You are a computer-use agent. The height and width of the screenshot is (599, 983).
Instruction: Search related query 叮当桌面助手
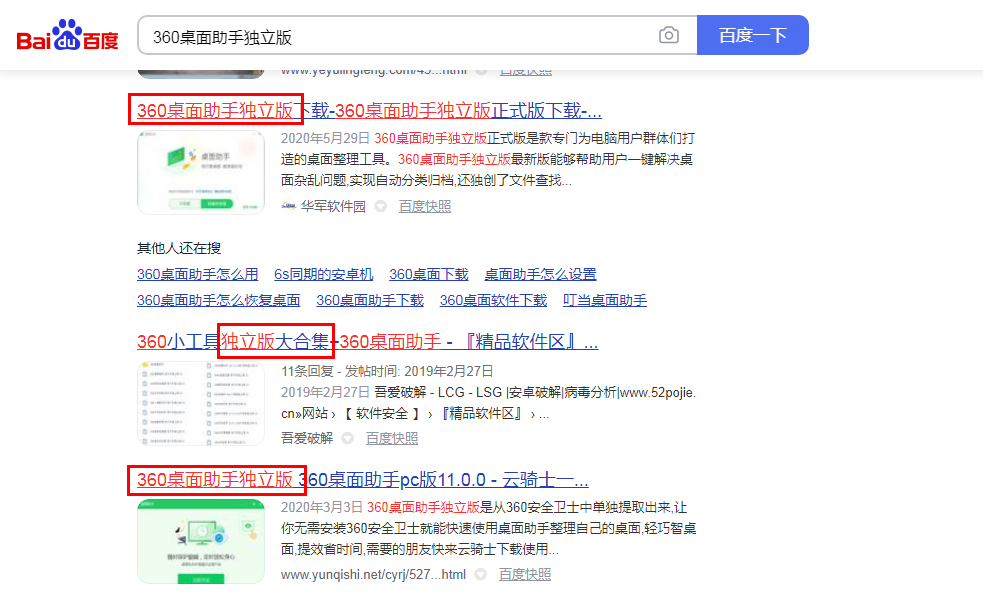[x=605, y=300]
